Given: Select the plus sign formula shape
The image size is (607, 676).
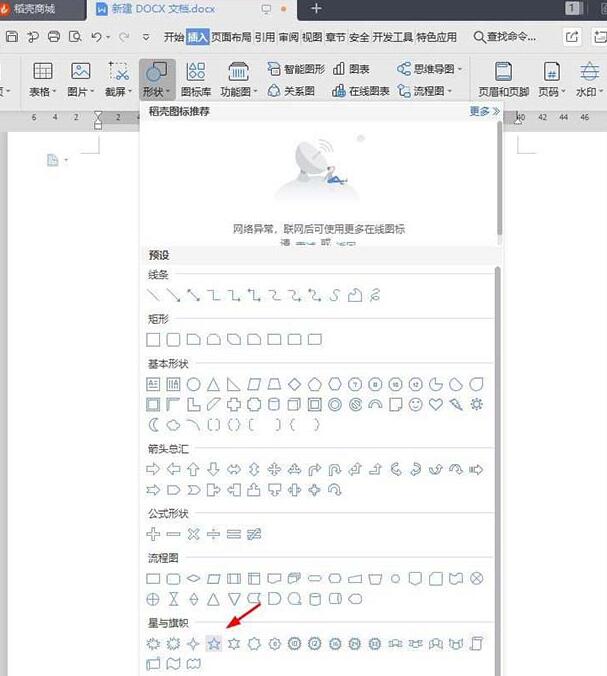Looking at the screenshot, I should click(x=154, y=534).
